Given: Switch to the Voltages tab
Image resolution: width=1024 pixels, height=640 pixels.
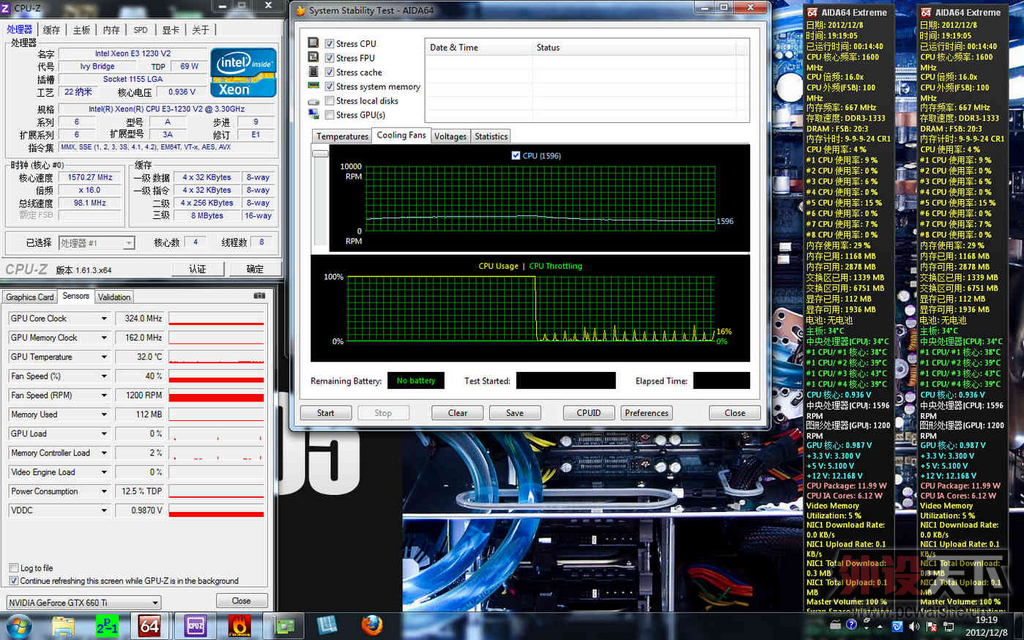Looking at the screenshot, I should pos(451,136).
